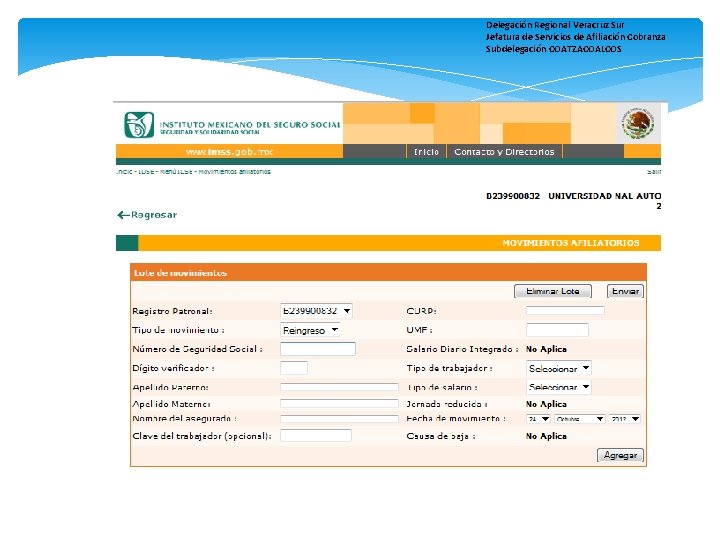Click the Eliminar Lote button
Image resolution: width=720 pixels, height=540 pixels.
(553, 291)
